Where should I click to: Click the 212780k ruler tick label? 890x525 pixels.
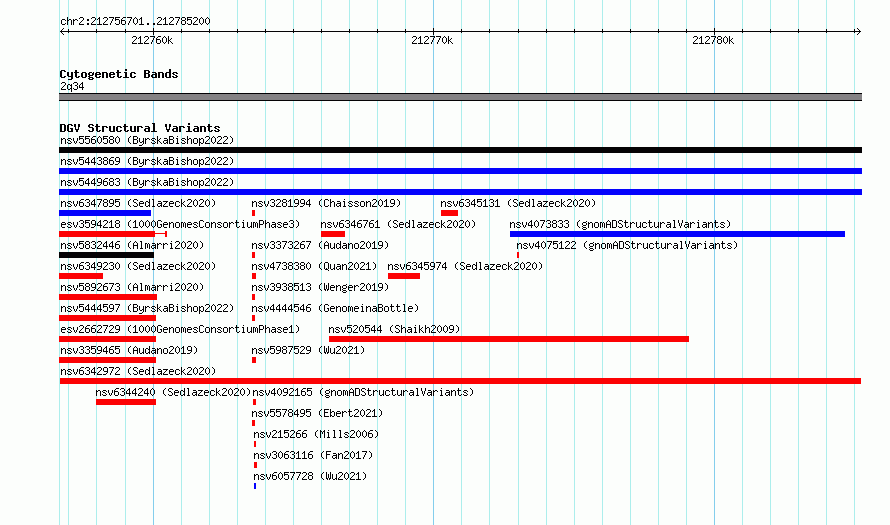[x=713, y=41]
